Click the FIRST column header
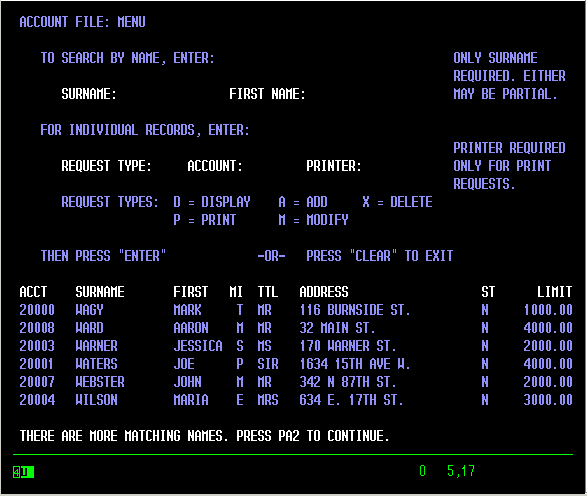Screen dimensions: 587x496 coord(191,292)
